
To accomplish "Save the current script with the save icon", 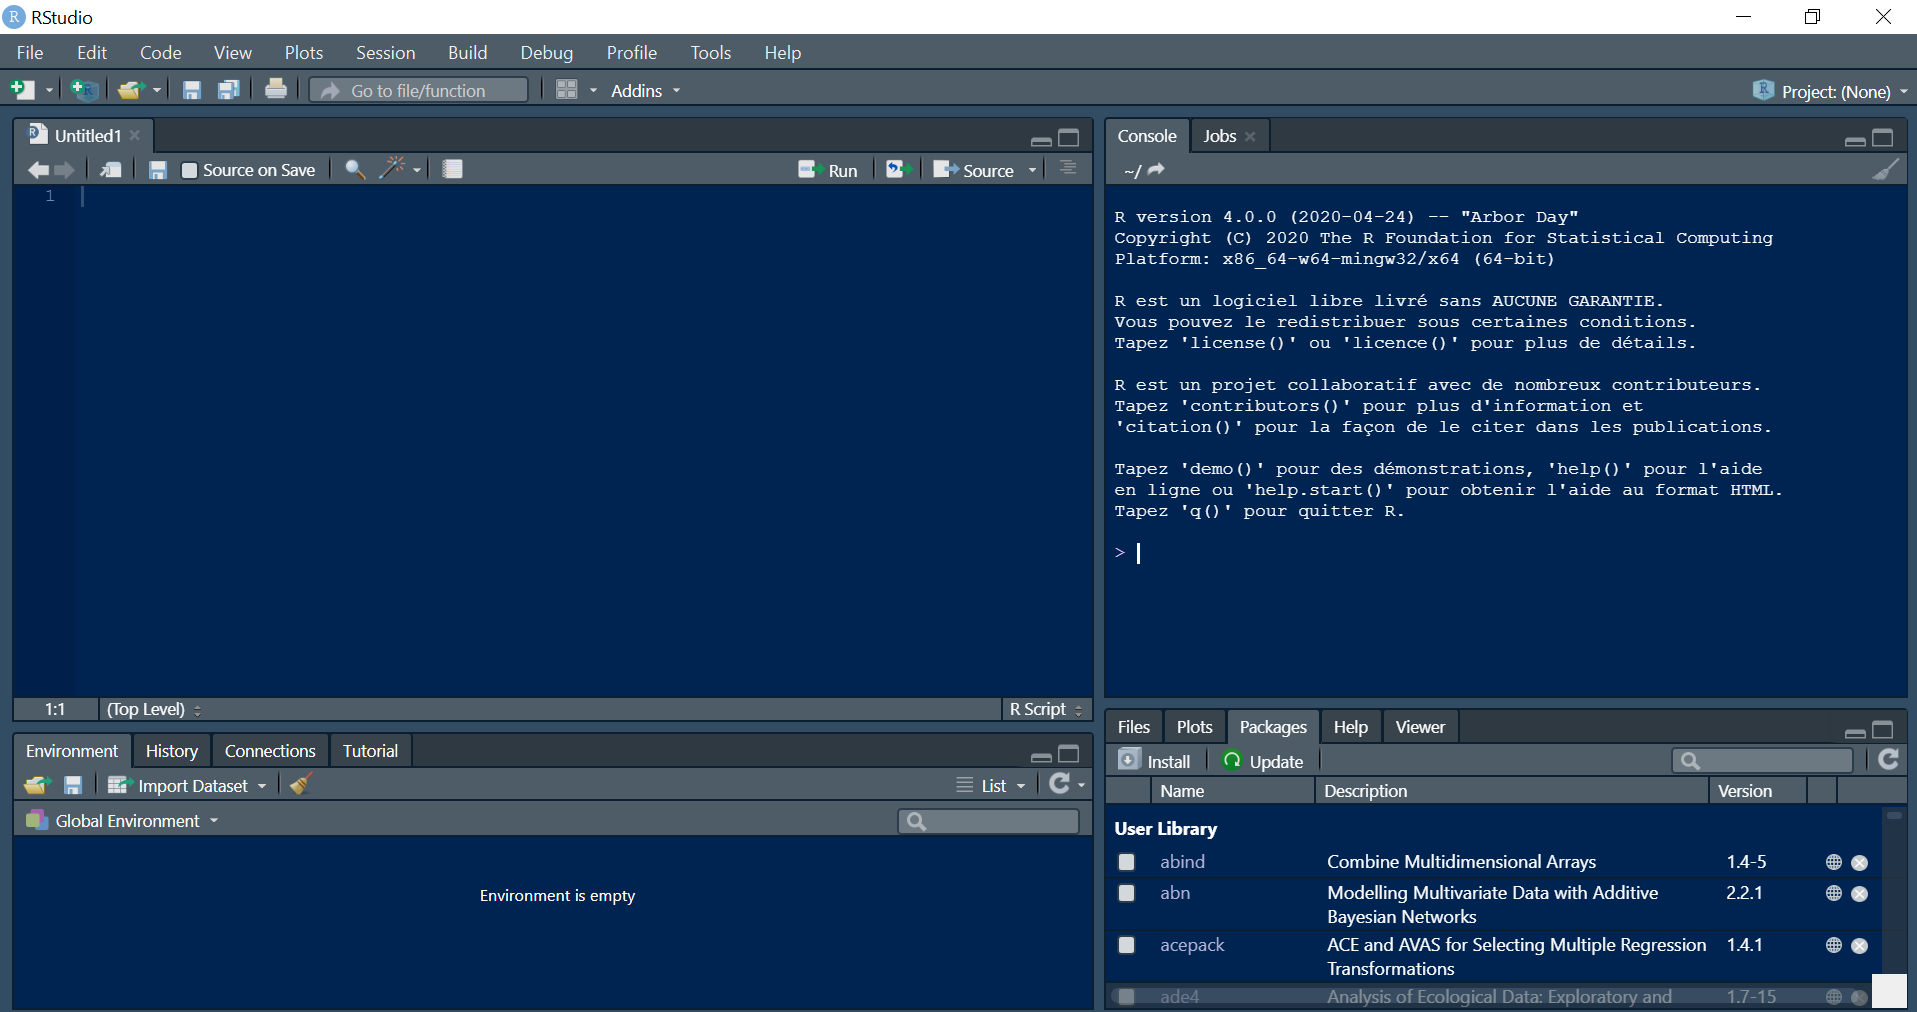I will tap(191, 89).
